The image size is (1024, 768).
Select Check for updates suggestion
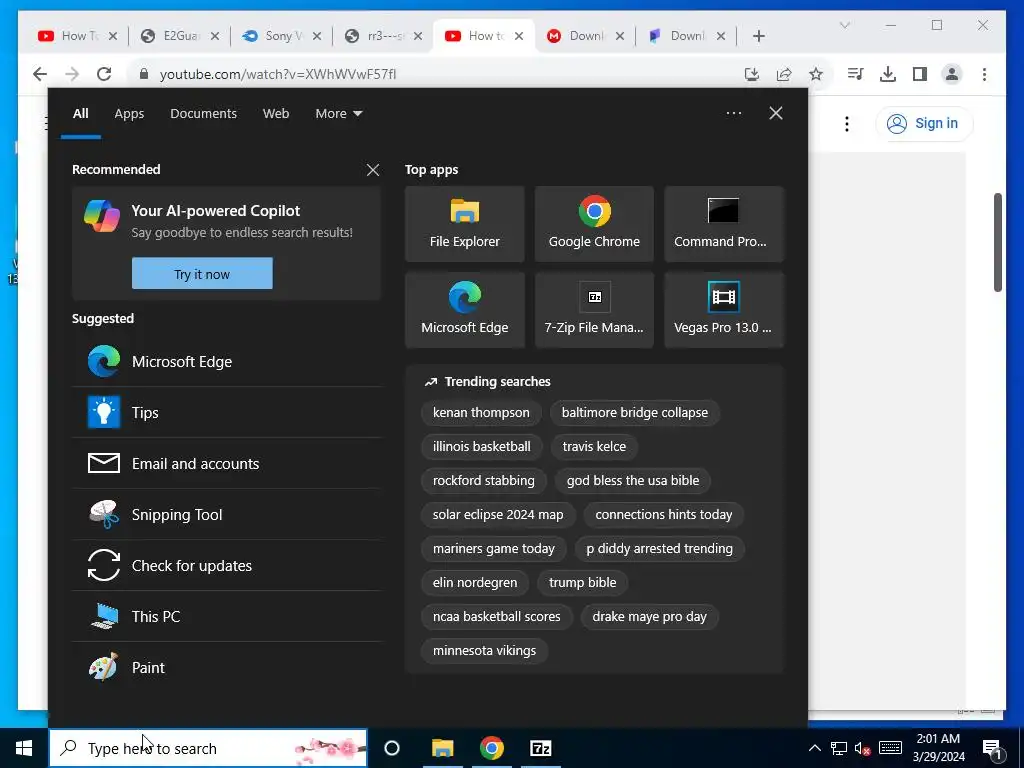[227, 565]
